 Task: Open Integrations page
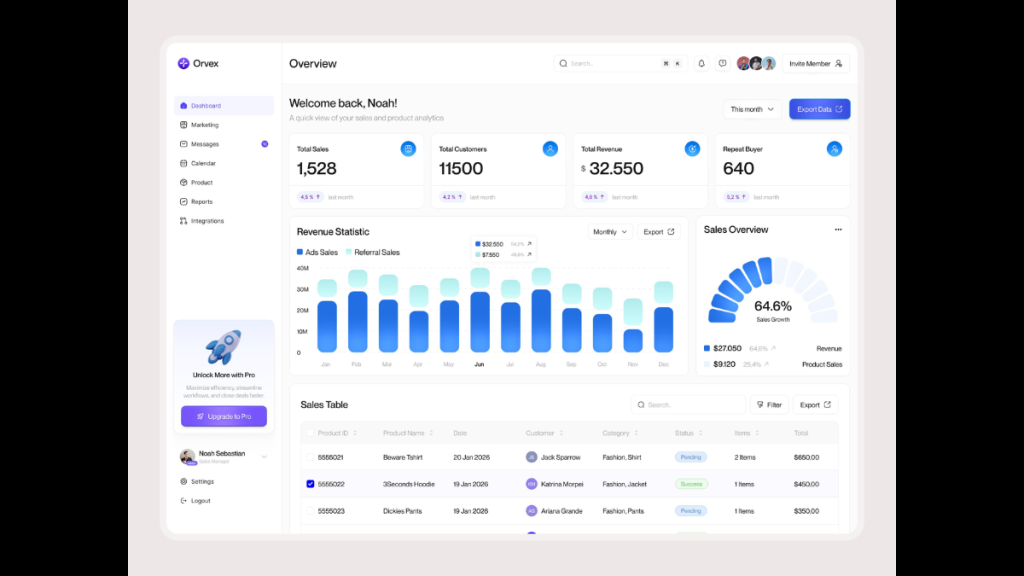223,221
